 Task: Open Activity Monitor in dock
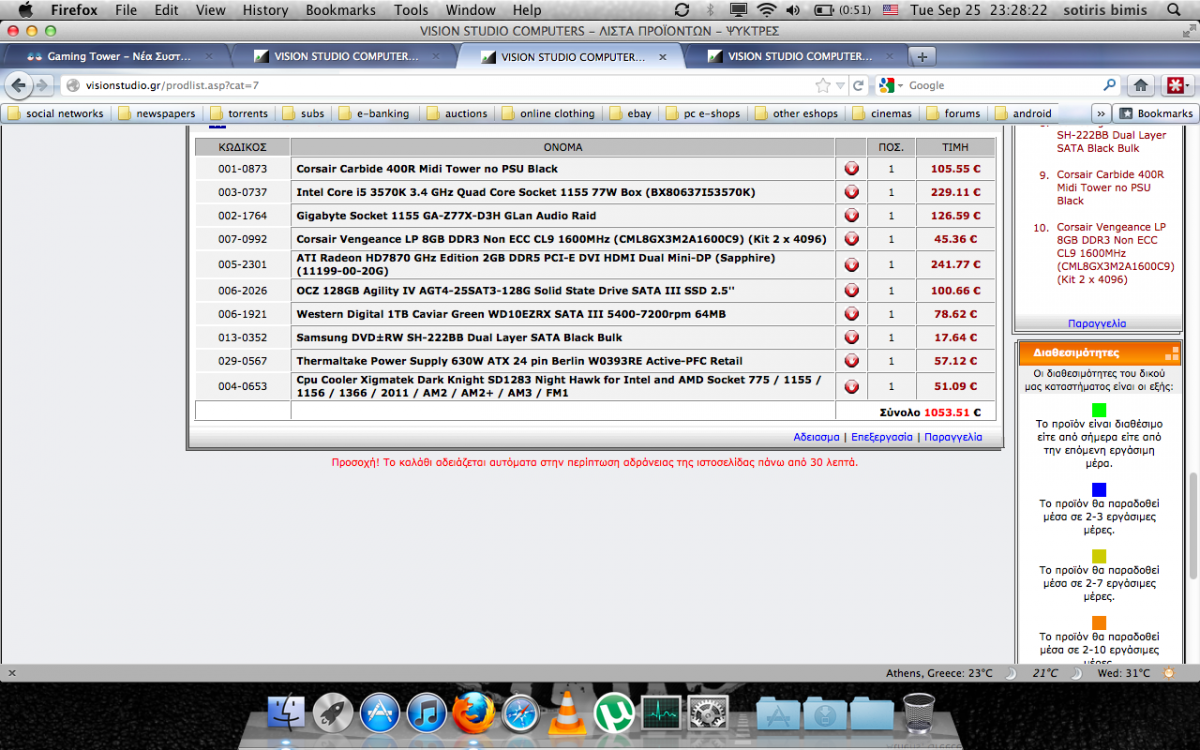tap(661, 713)
